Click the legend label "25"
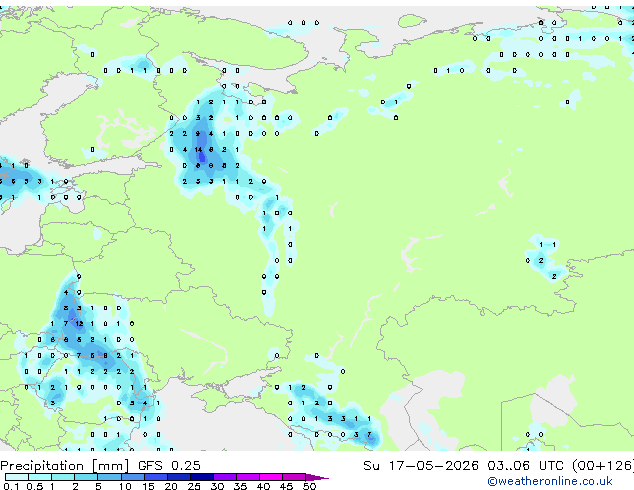 tap(194, 486)
